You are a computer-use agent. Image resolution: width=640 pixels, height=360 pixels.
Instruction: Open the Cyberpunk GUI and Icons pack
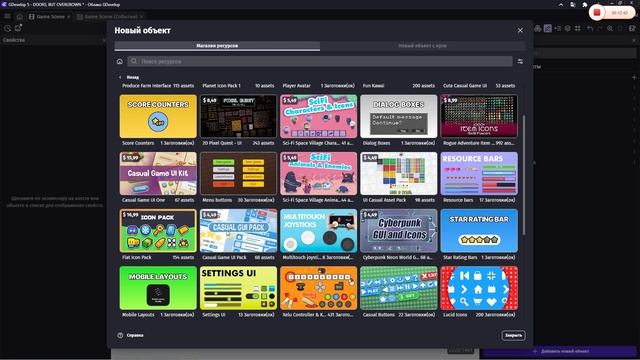(x=399, y=231)
